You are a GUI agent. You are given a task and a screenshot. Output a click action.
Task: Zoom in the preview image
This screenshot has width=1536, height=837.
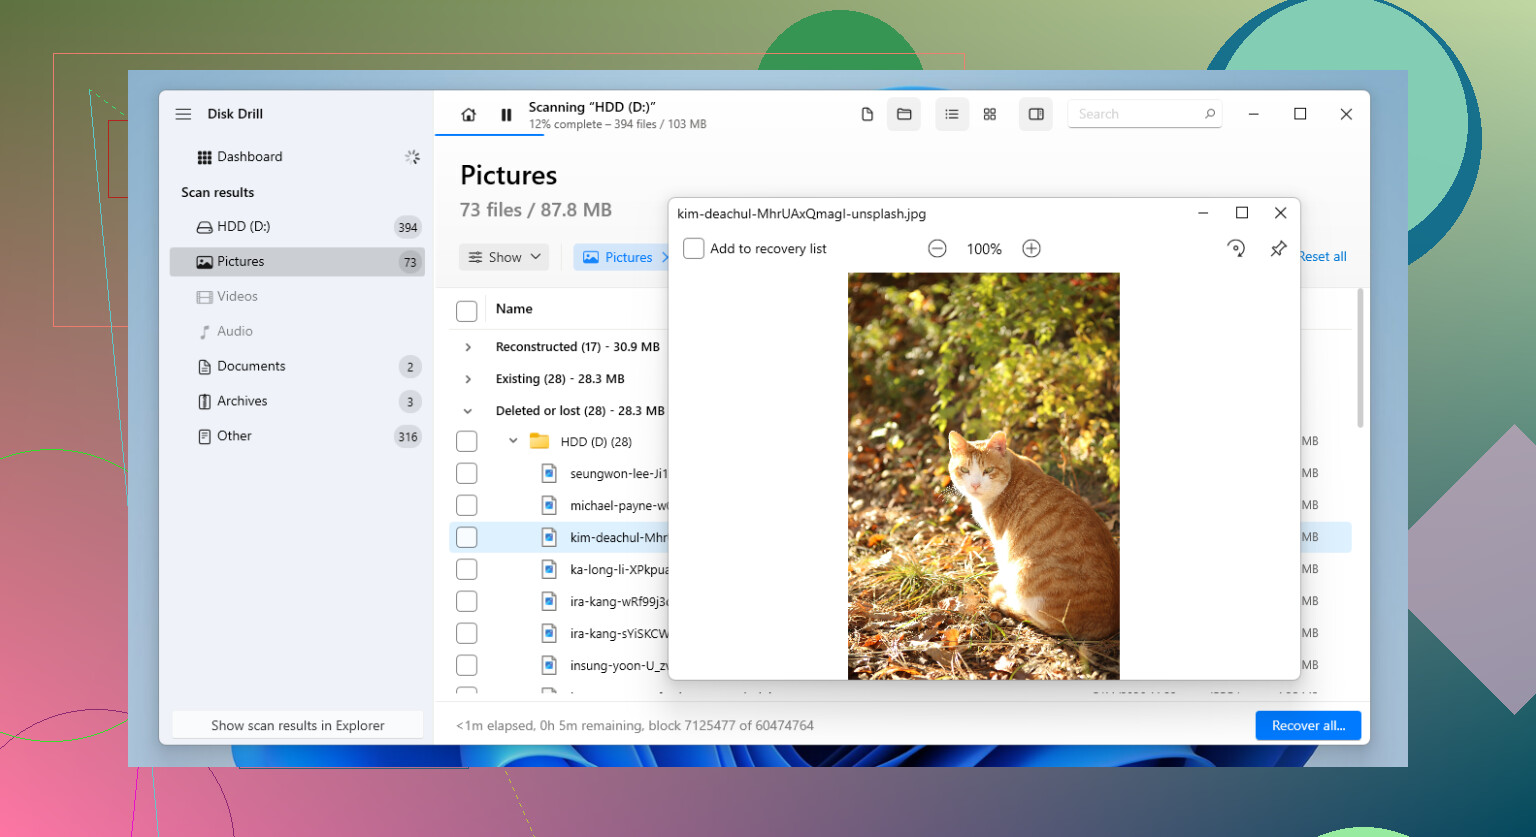tap(1032, 249)
